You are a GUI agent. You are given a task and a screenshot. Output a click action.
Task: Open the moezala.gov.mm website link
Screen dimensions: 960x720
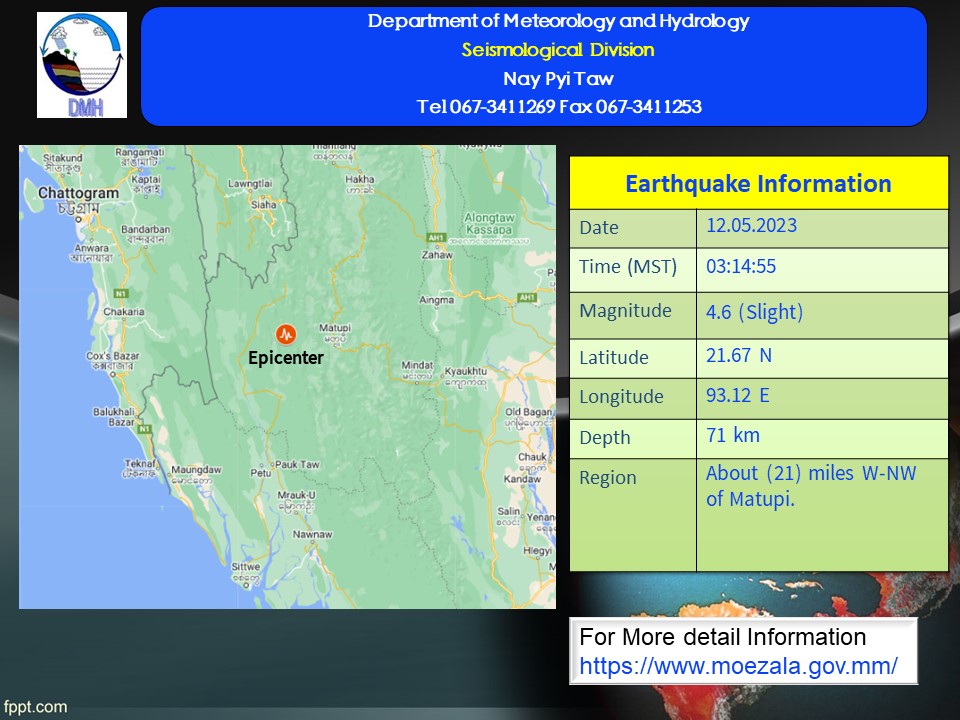(x=738, y=666)
